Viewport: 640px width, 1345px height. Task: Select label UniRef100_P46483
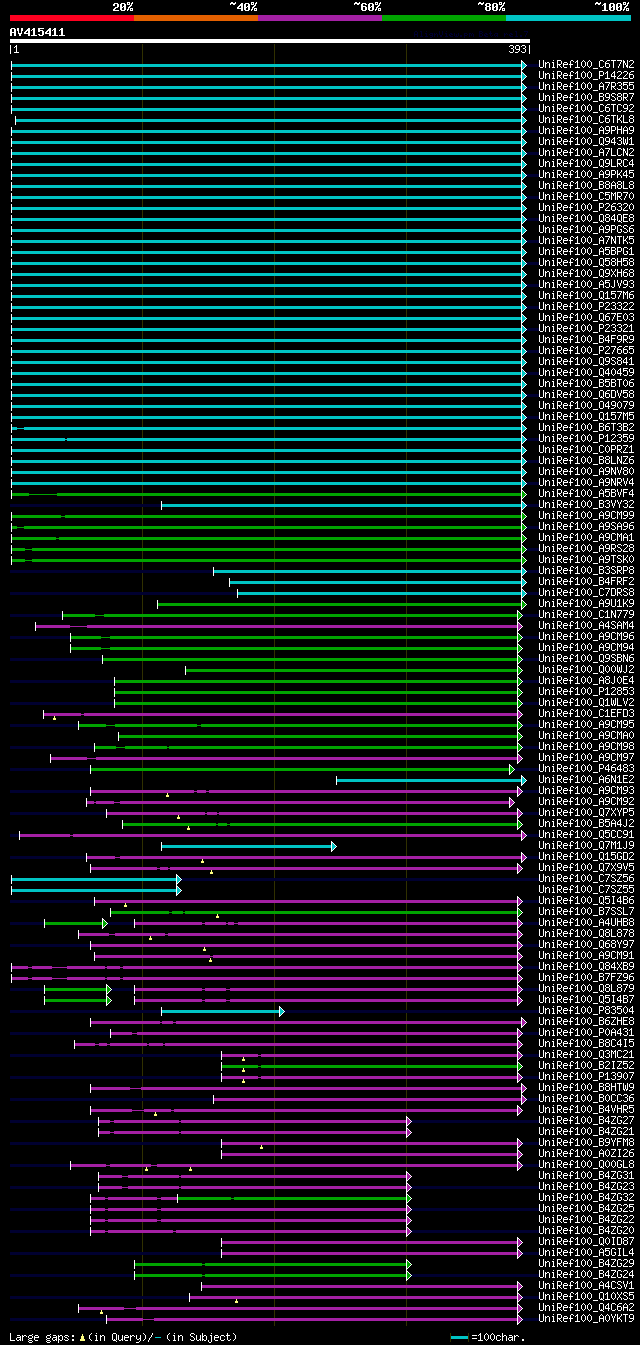586,768
